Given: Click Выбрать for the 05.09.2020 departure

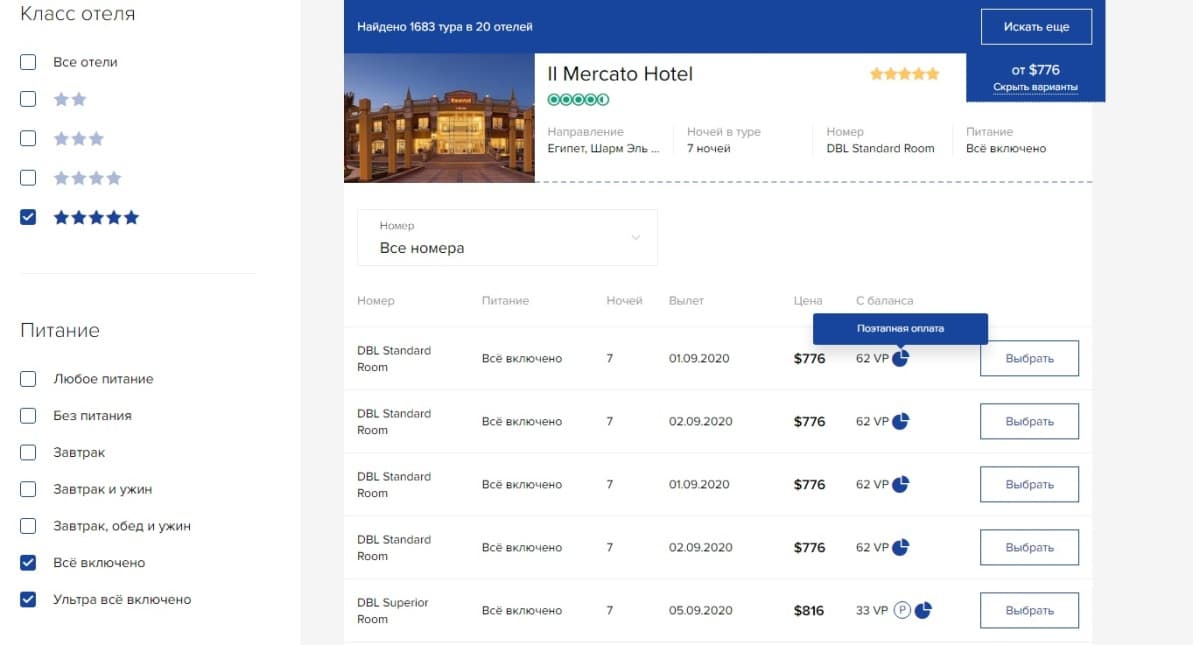Looking at the screenshot, I should click(1029, 610).
